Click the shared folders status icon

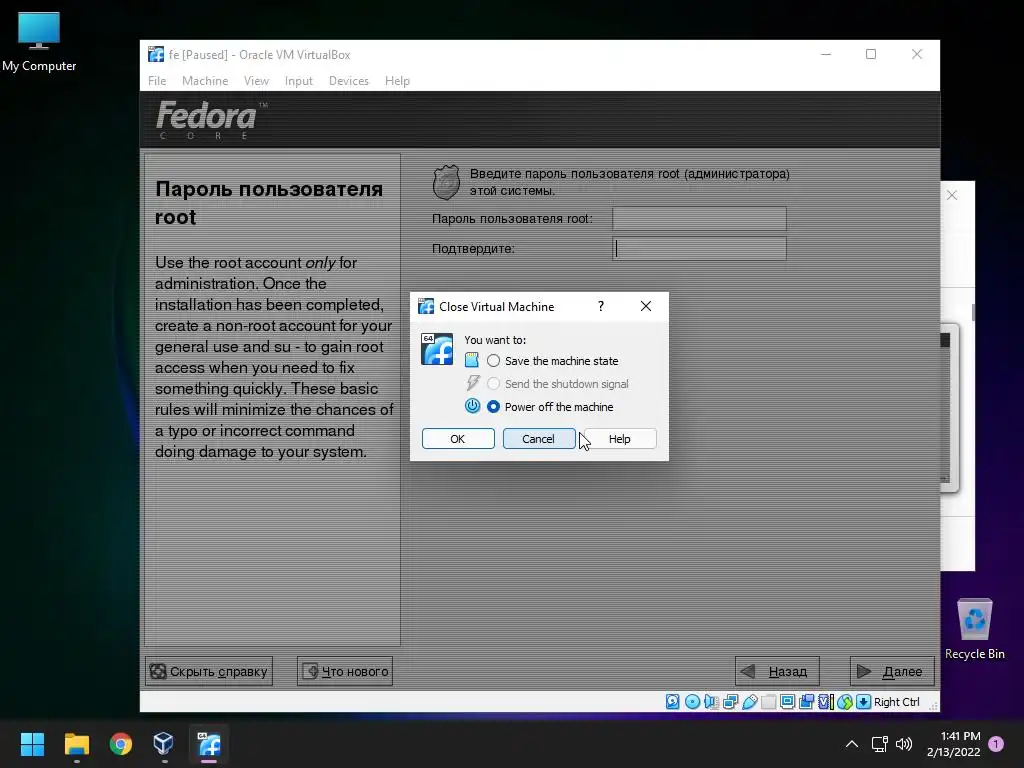[x=769, y=702]
